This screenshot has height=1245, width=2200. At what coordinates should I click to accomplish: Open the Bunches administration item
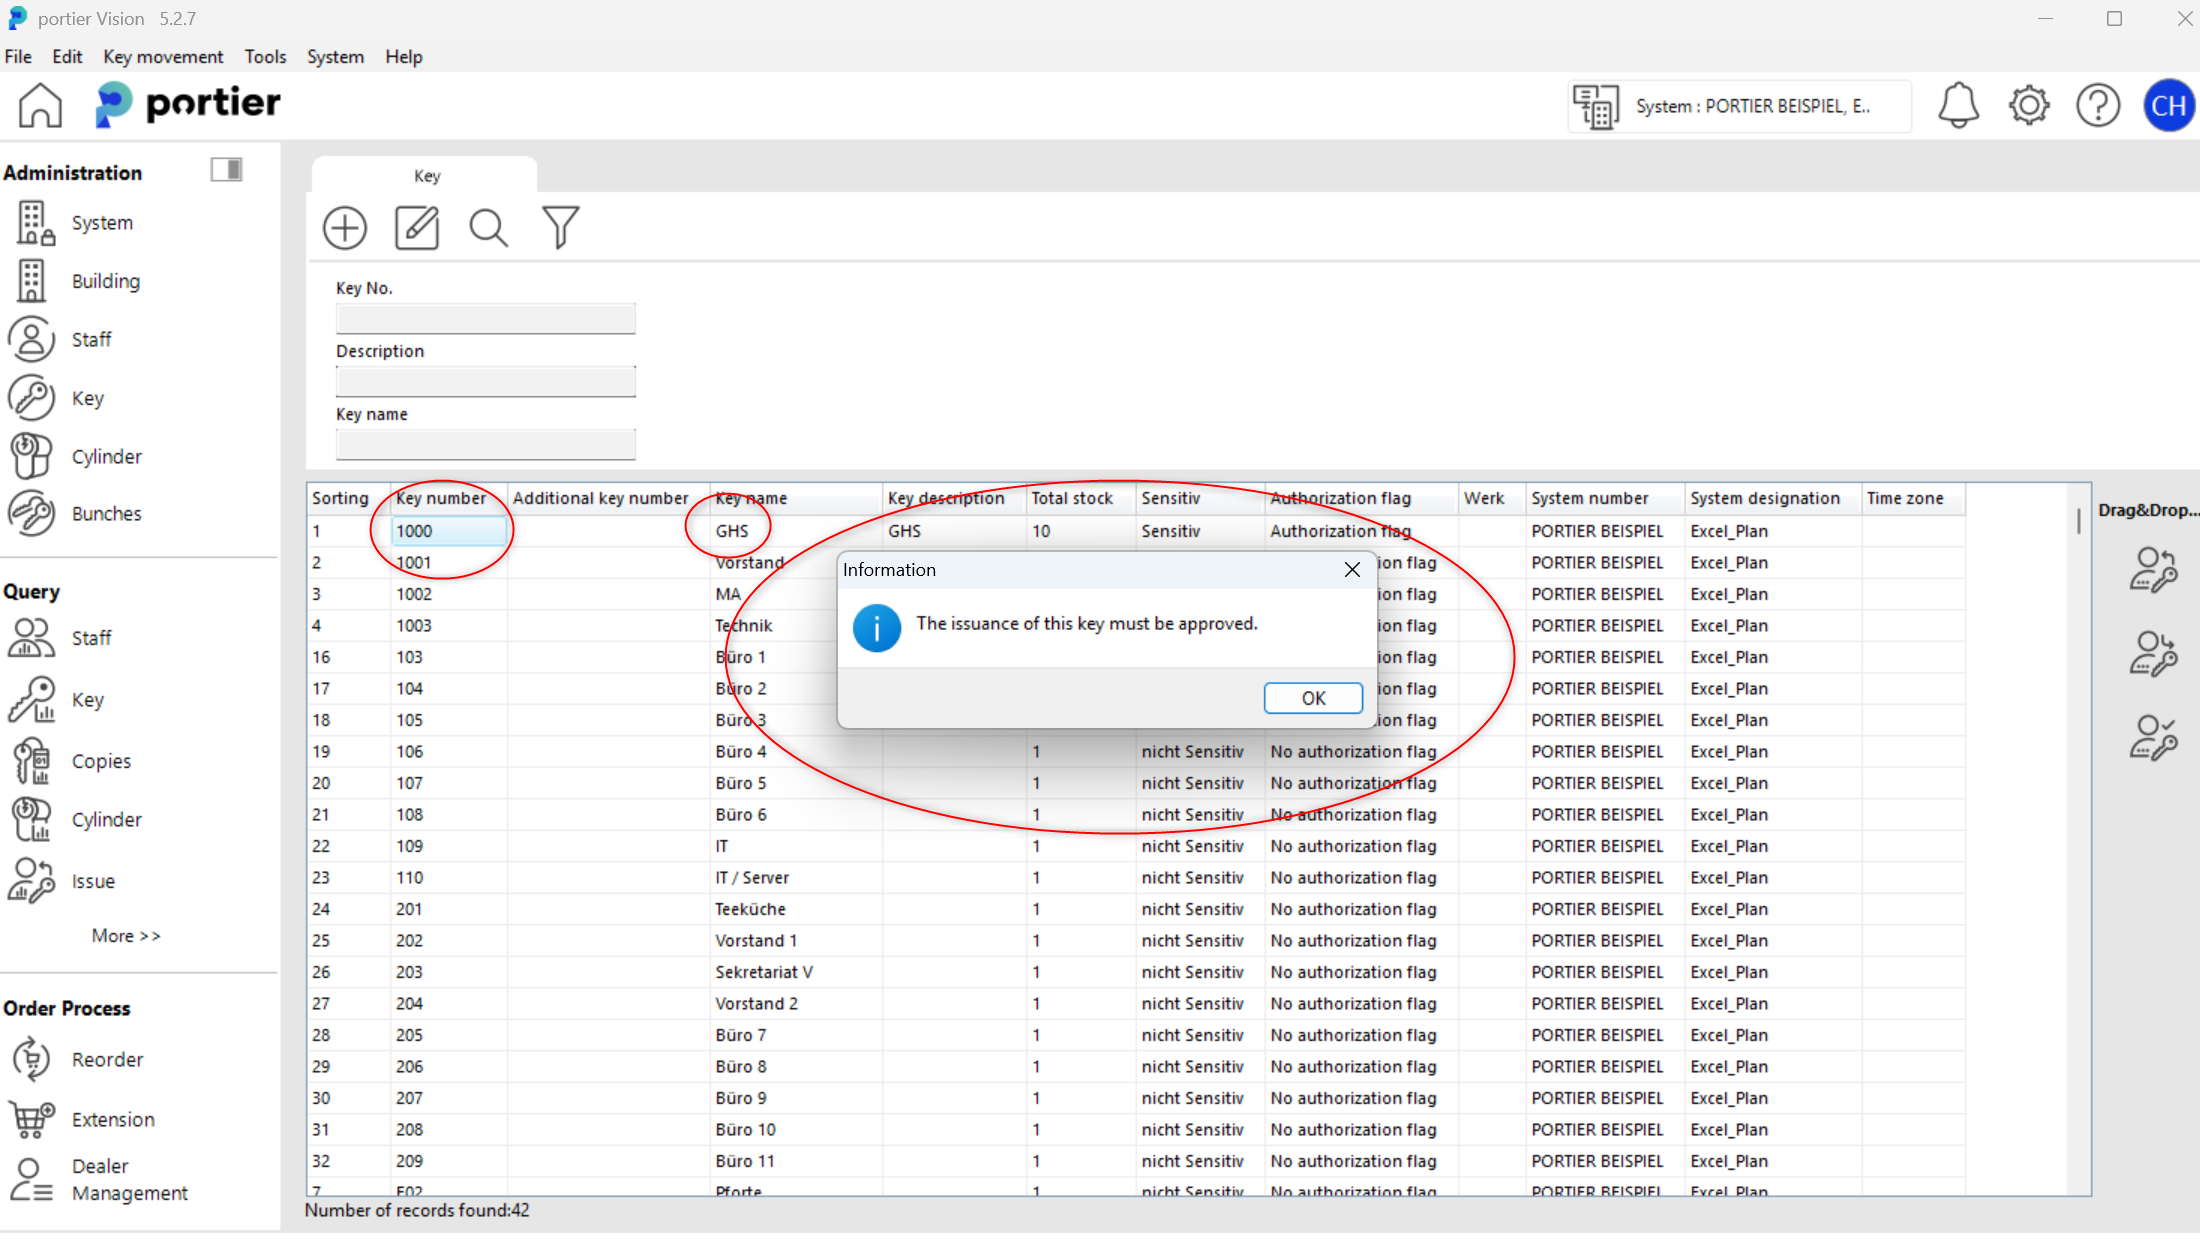(x=106, y=513)
